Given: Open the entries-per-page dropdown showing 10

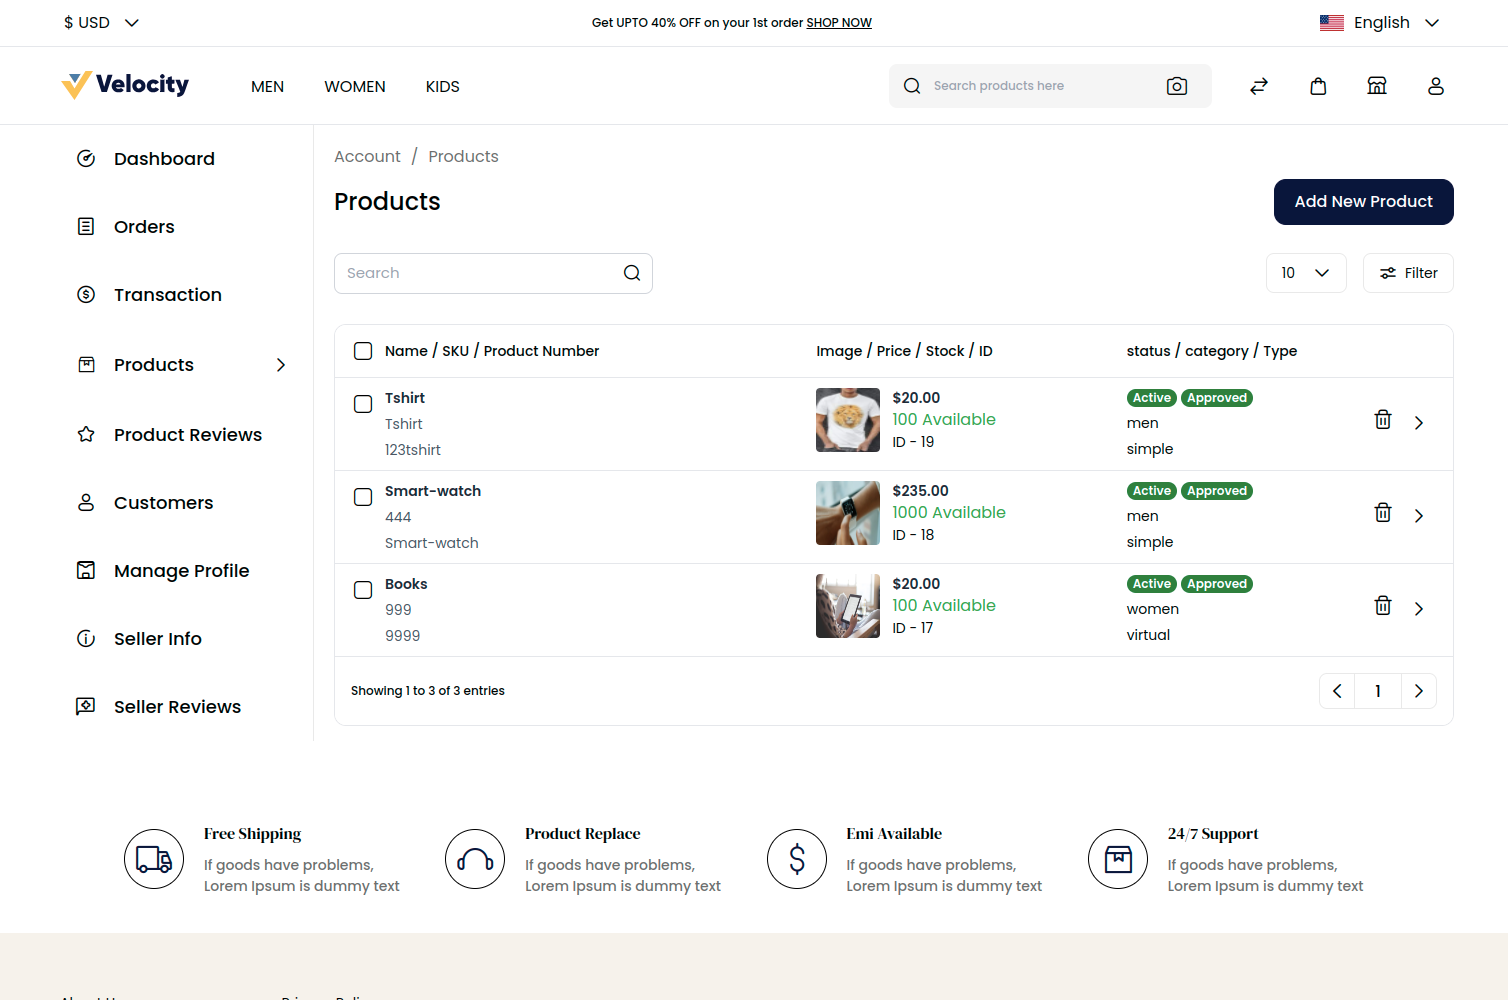Looking at the screenshot, I should (1306, 272).
